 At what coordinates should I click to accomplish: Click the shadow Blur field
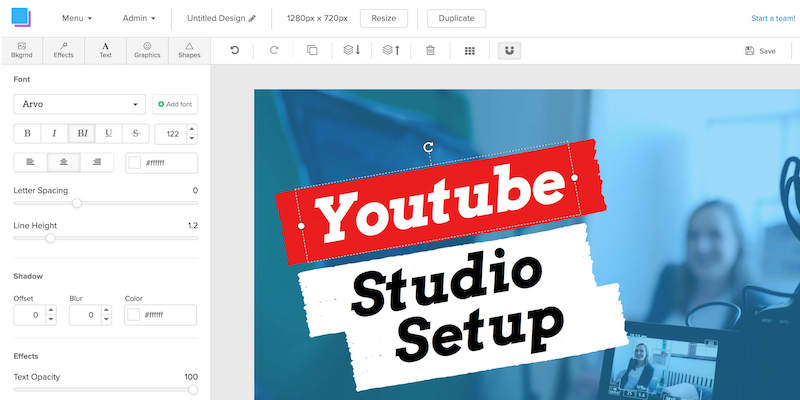pos(85,315)
